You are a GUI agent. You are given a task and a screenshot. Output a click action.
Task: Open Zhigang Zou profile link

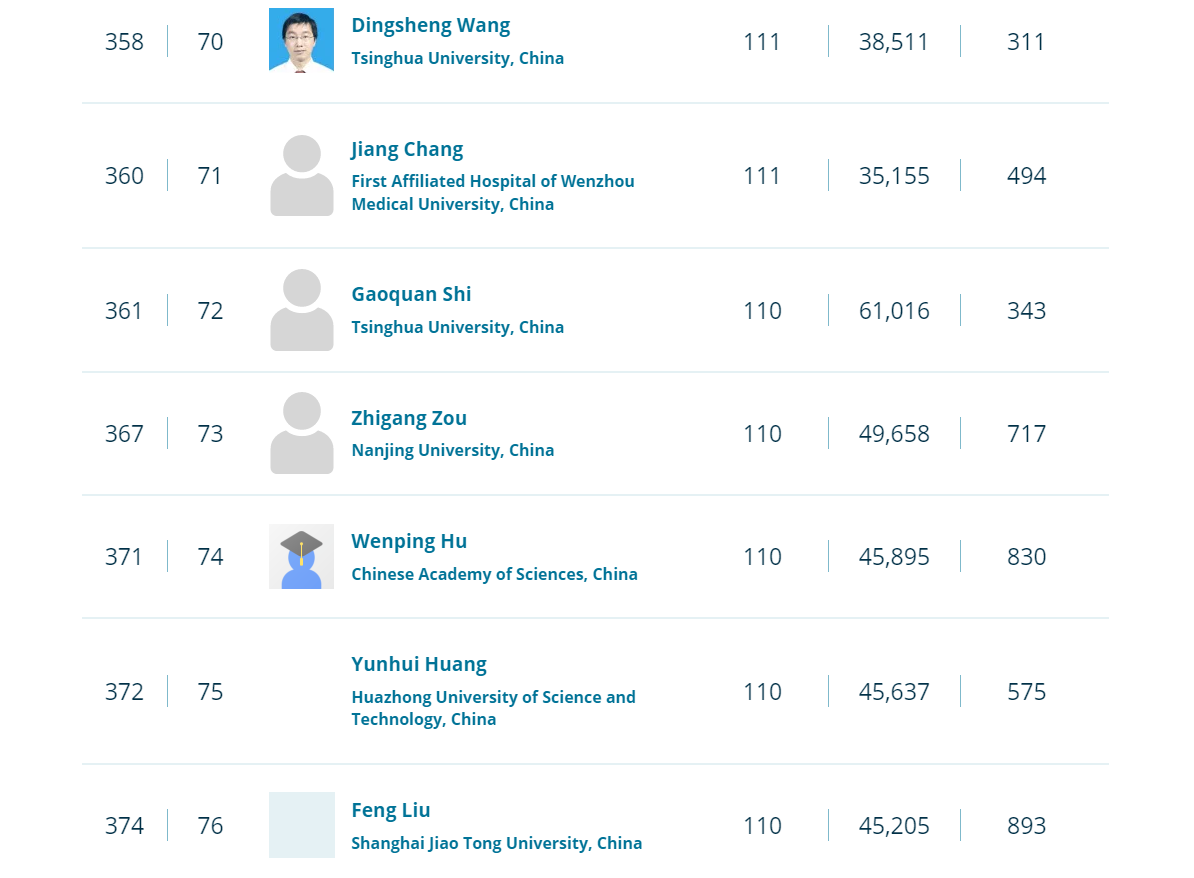(x=409, y=418)
